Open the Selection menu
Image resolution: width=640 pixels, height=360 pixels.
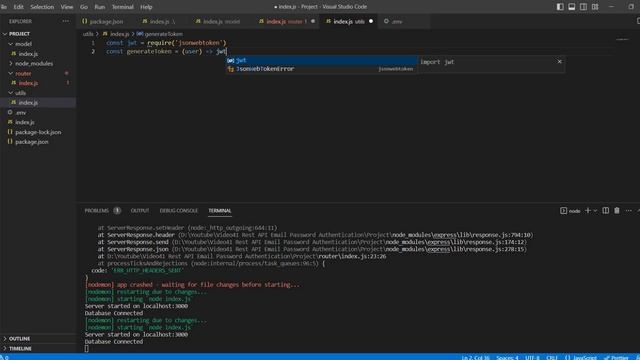[x=42, y=7]
